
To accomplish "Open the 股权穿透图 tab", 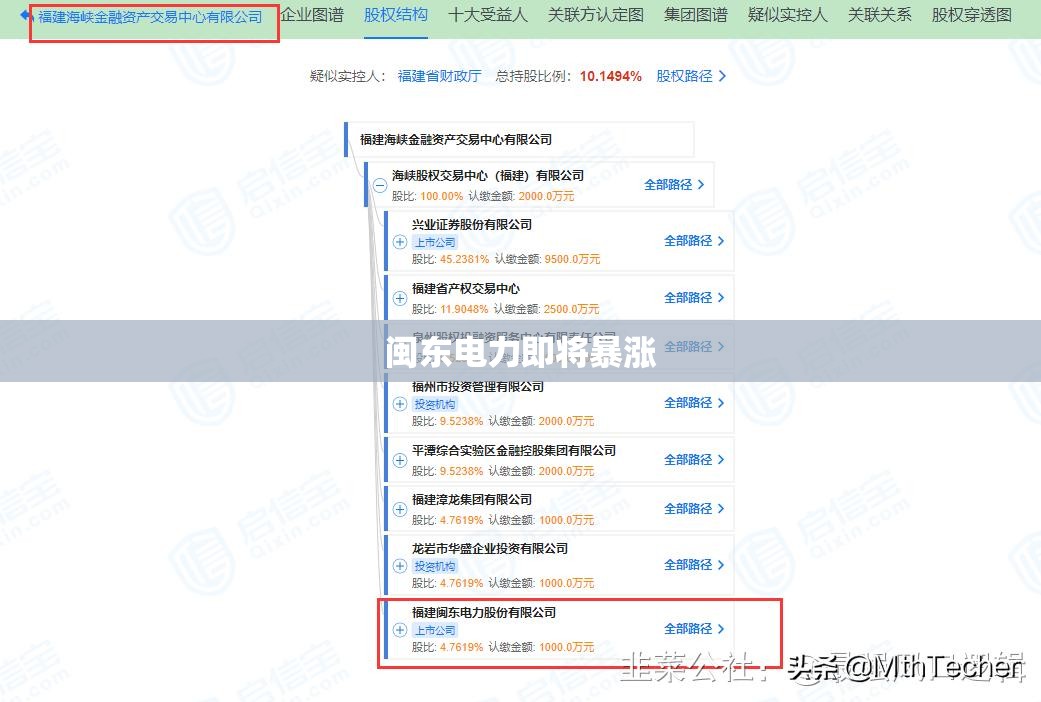I will 972,15.
